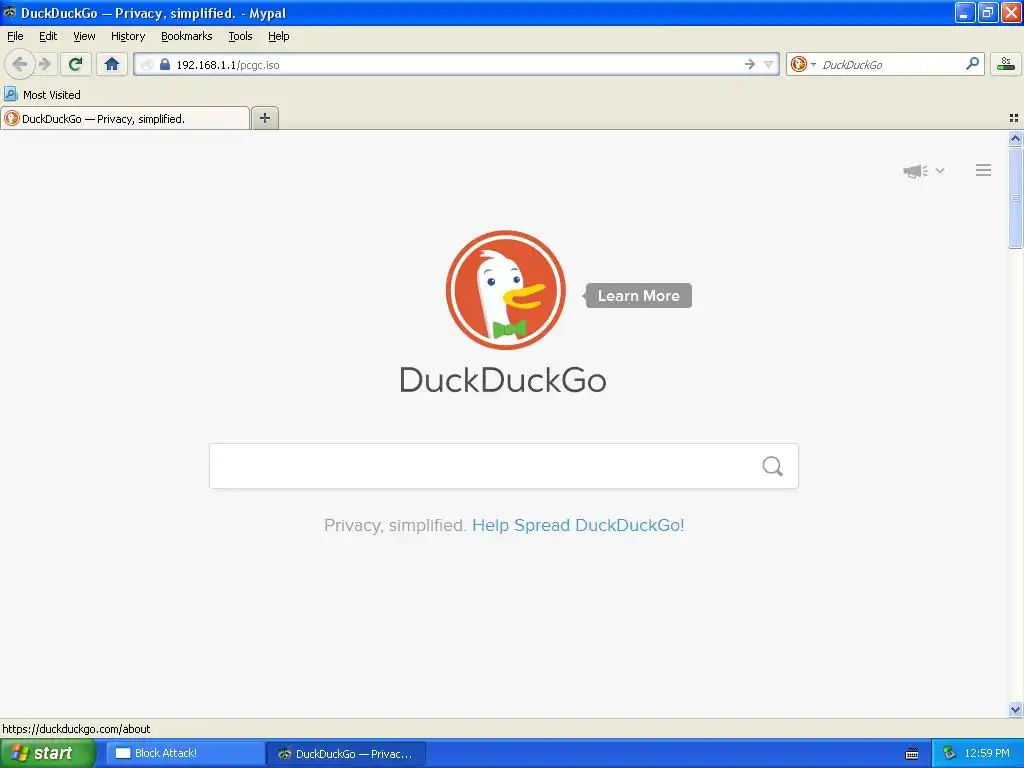Click the DuckDuckGo wordmark text
The height and width of the screenshot is (768, 1024).
503,380
